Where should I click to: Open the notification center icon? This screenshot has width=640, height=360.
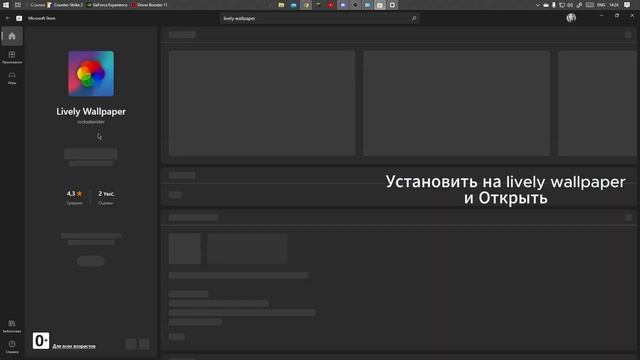[627, 5]
